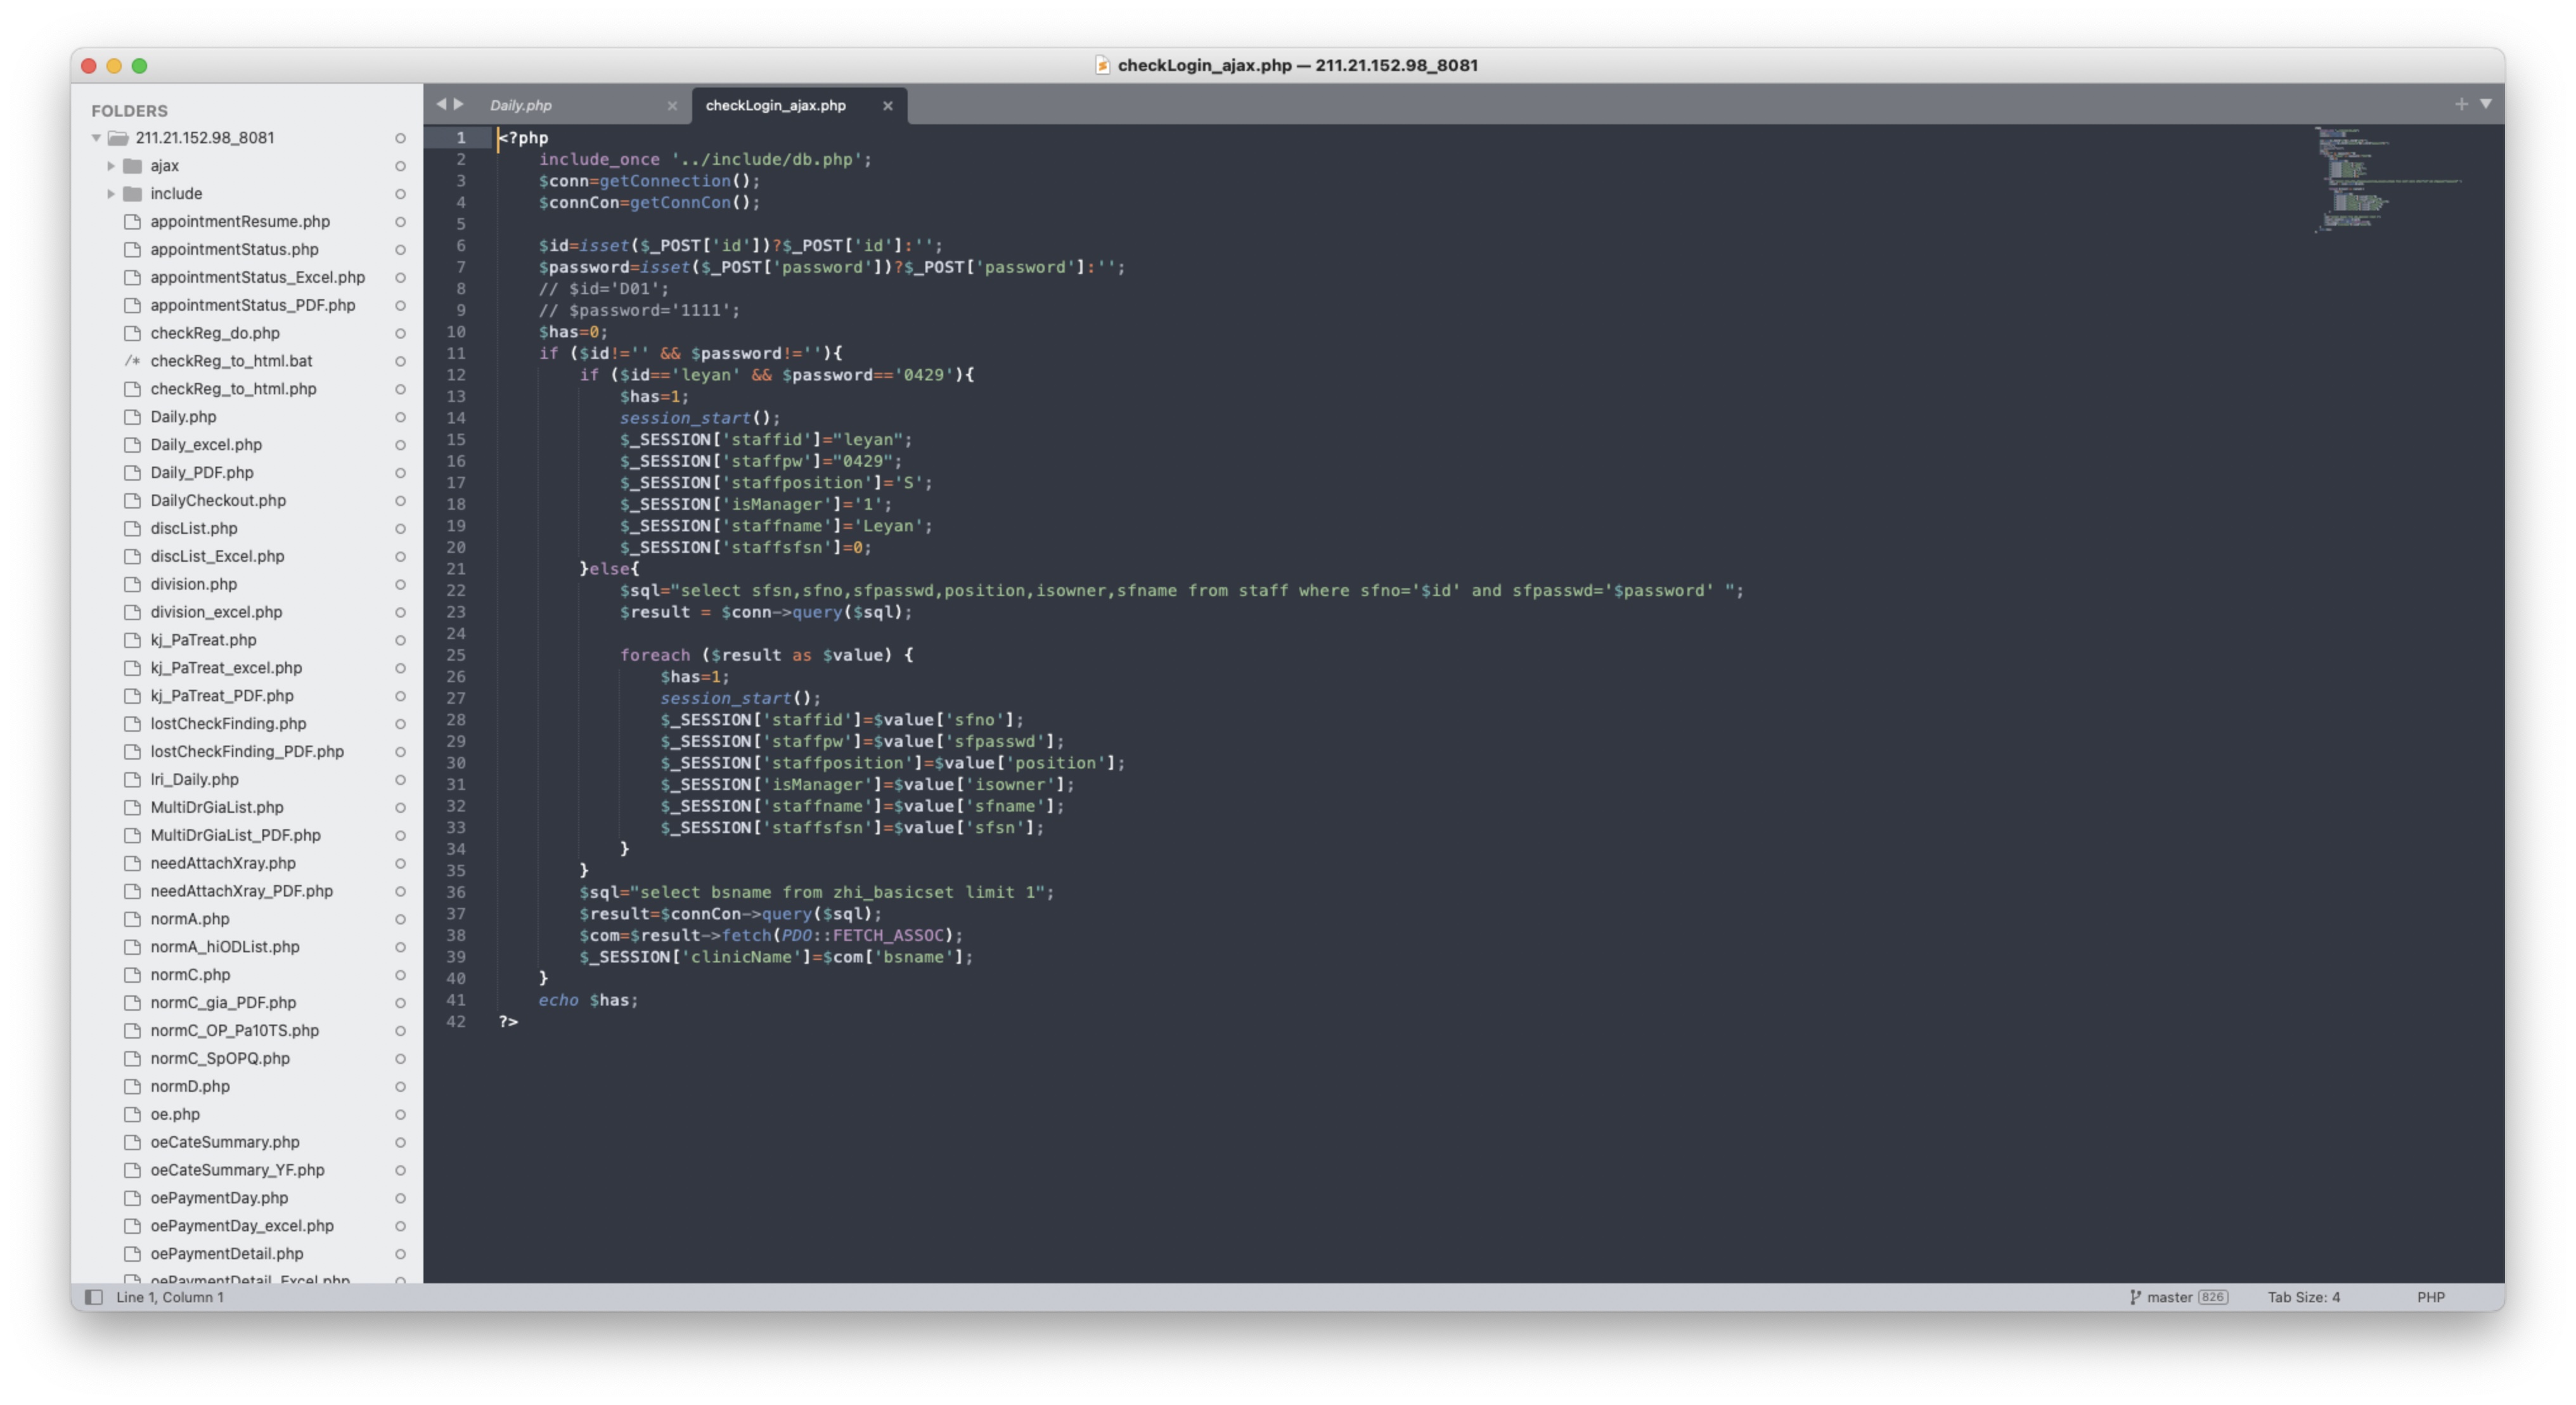This screenshot has width=2576, height=1405.
Task: Click line number 41 in gutter
Action: 456,1001
